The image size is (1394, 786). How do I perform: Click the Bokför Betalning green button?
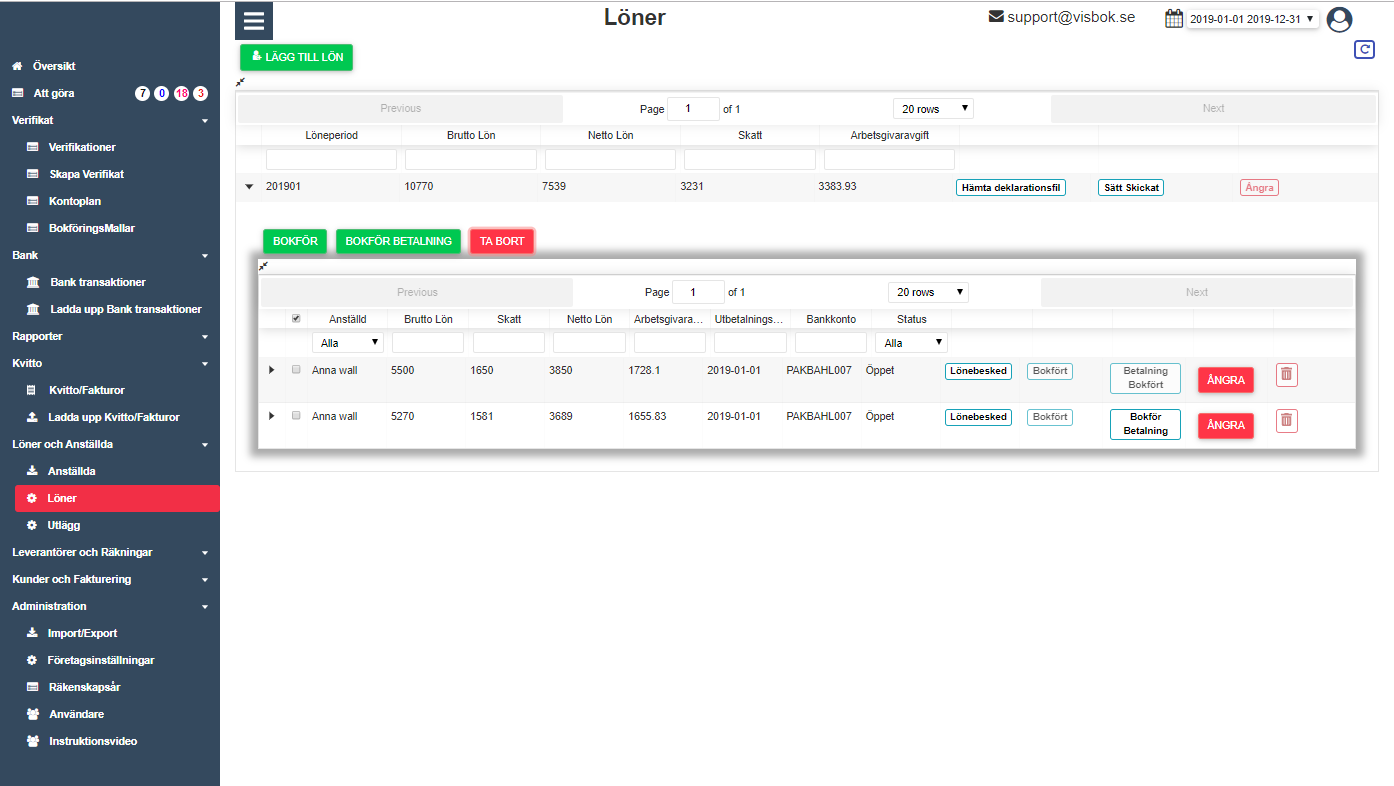point(398,241)
